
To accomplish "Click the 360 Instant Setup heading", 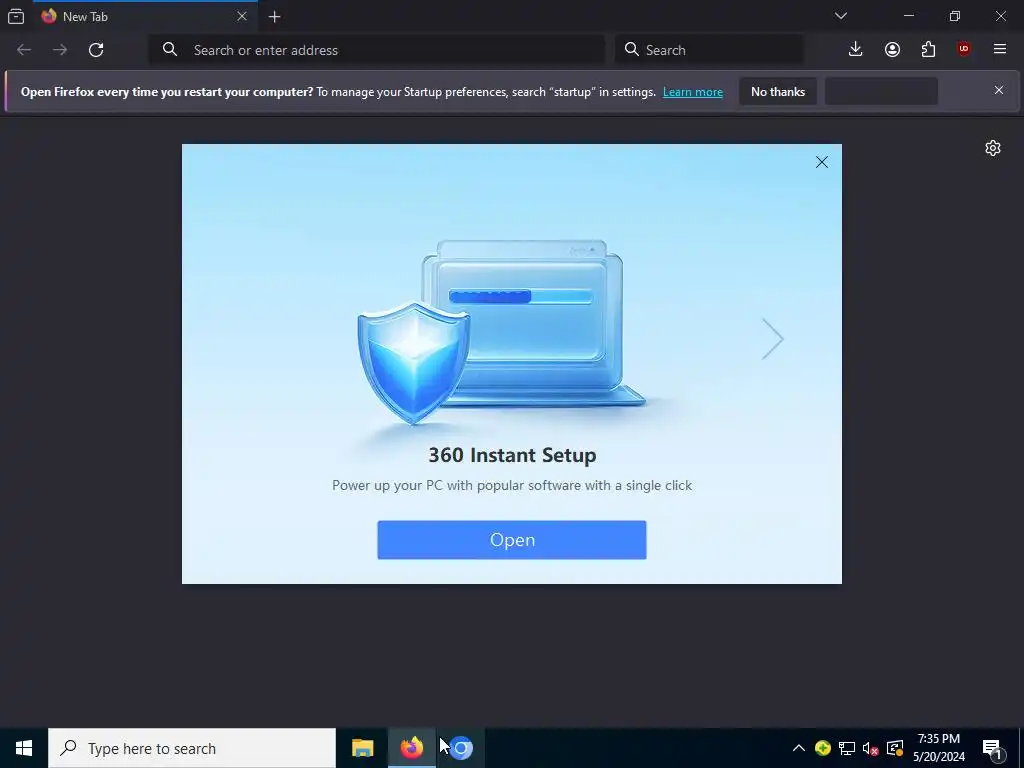I will coord(512,455).
